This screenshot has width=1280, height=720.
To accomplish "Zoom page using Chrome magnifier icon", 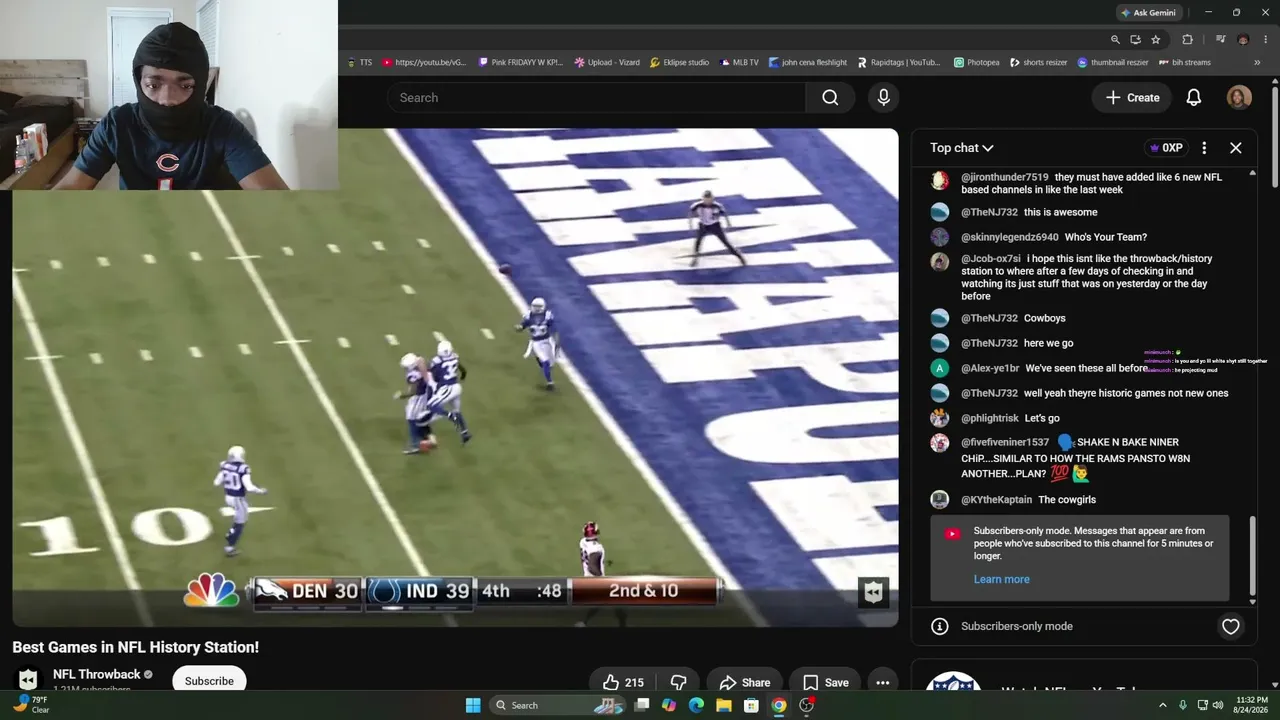I will pyautogui.click(x=1115, y=40).
